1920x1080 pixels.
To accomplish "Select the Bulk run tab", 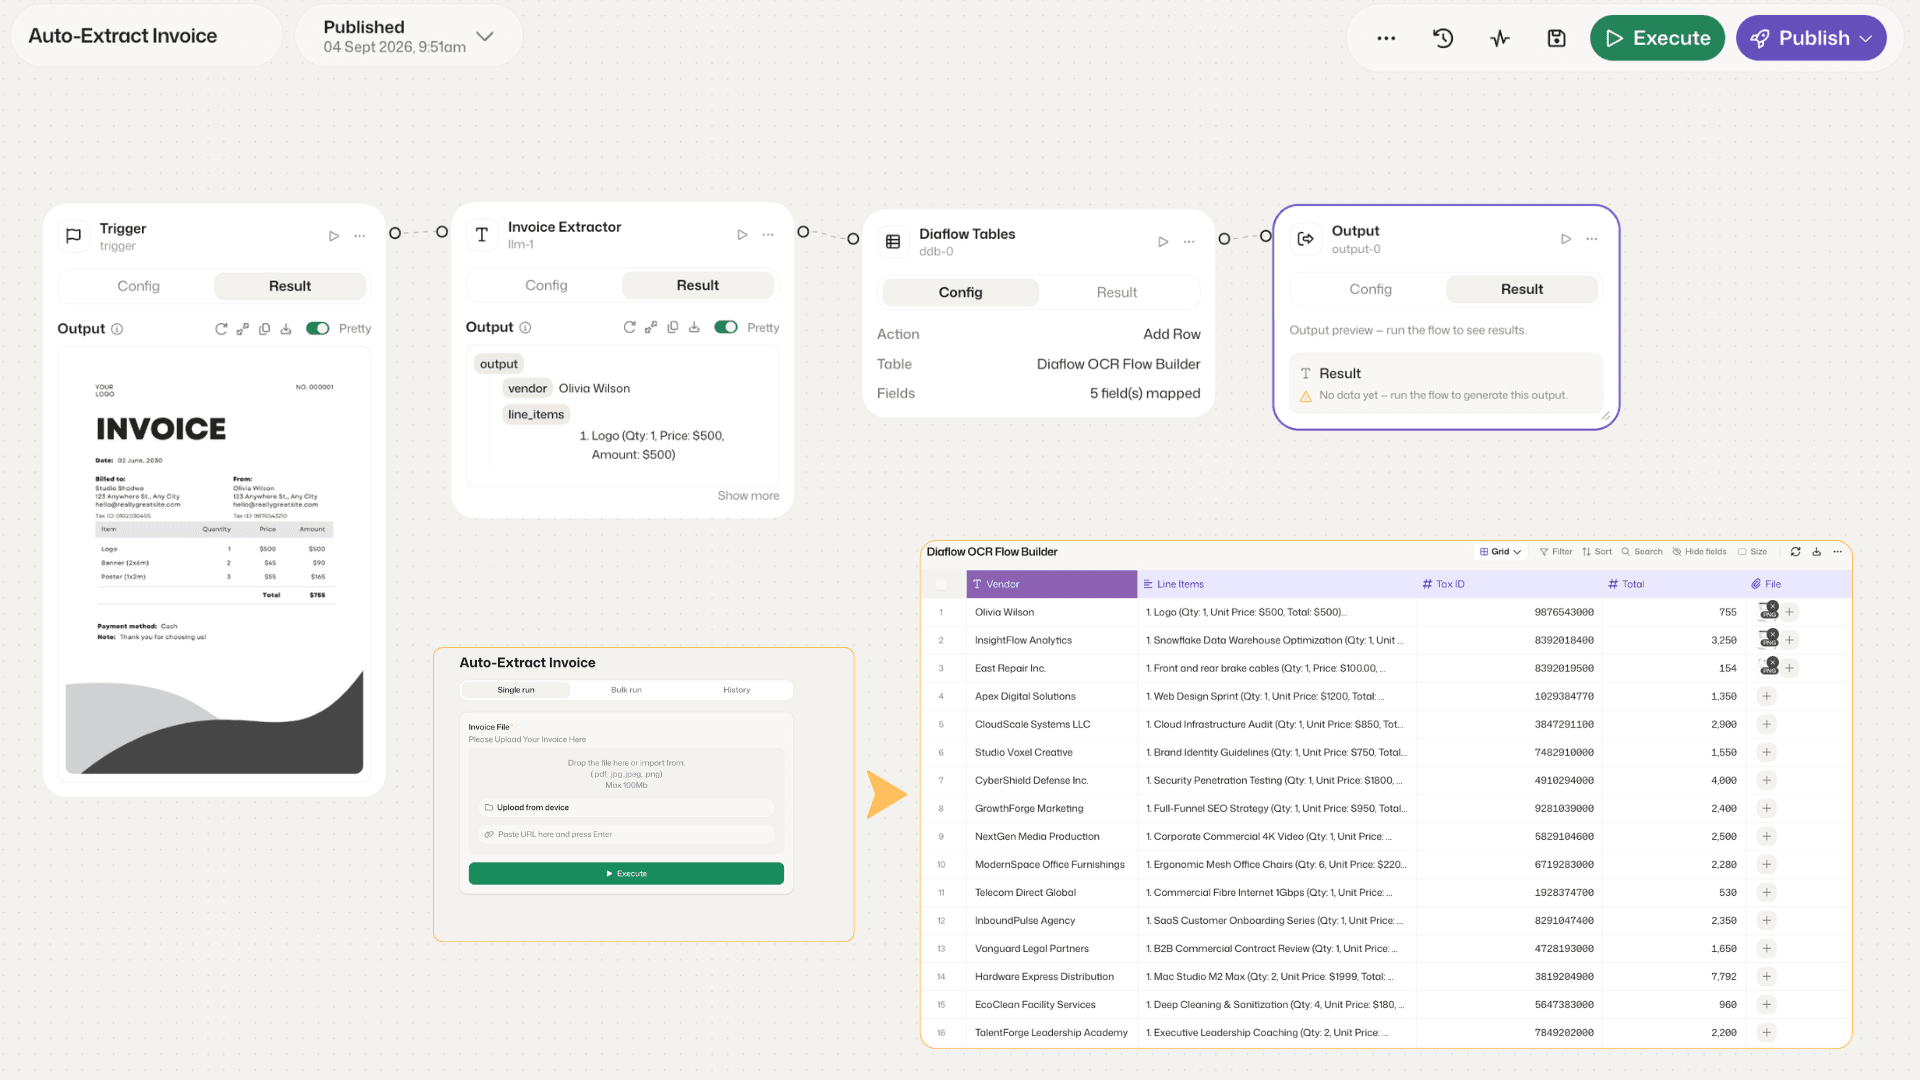I will click(626, 690).
